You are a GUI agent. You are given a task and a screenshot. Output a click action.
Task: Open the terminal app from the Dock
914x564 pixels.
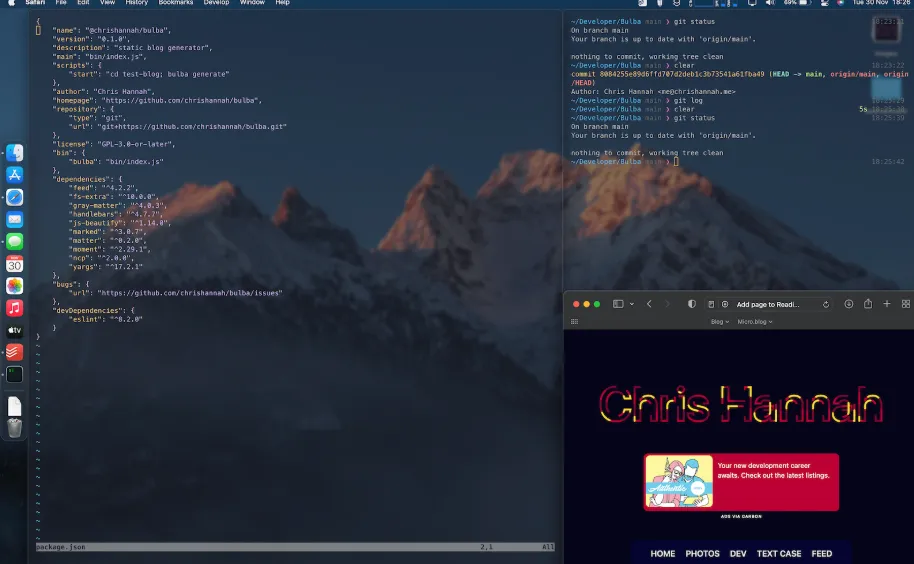[15, 374]
